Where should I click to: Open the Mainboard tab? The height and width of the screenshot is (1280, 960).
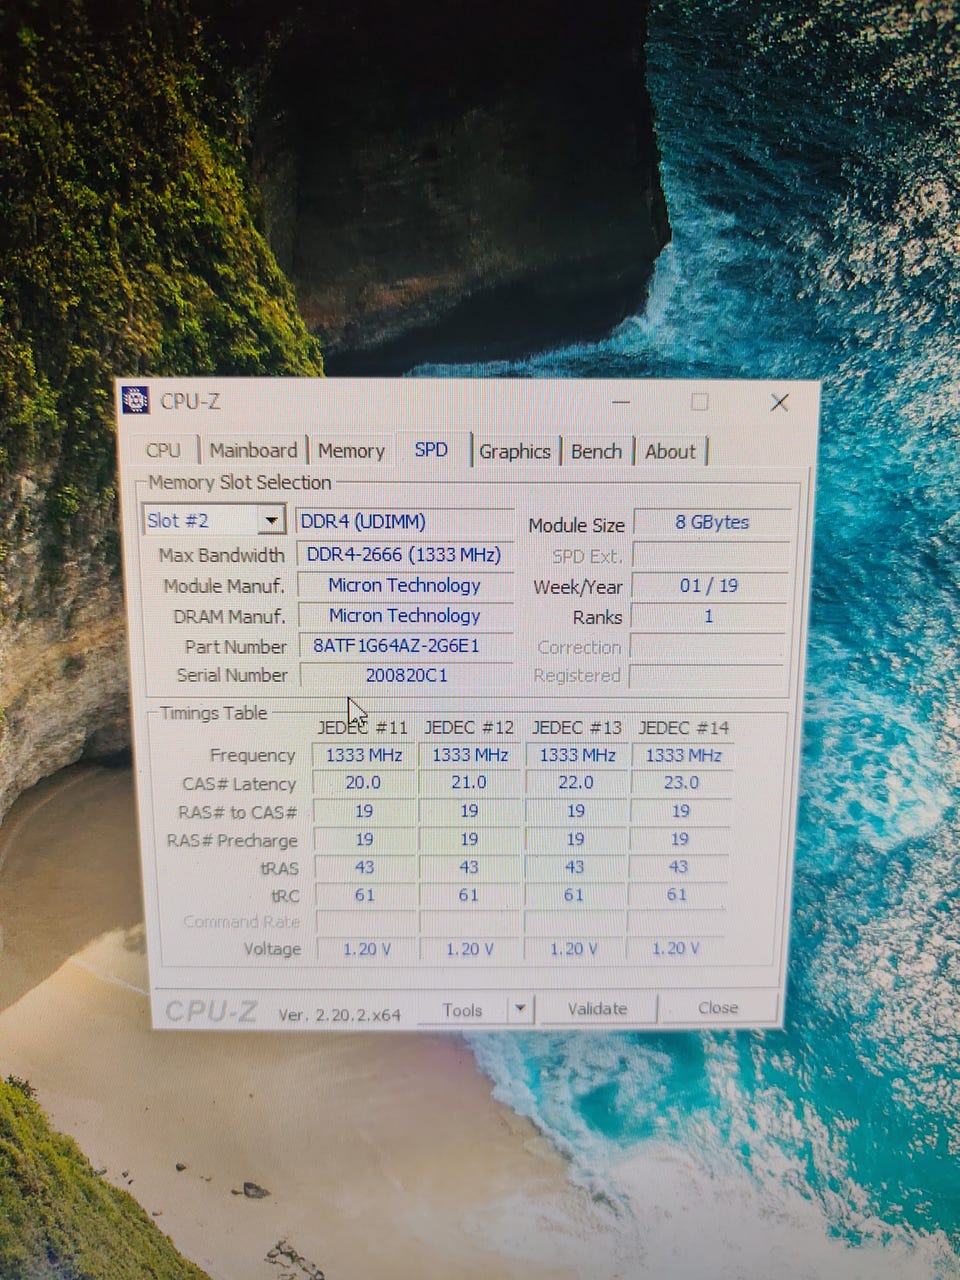coord(253,450)
